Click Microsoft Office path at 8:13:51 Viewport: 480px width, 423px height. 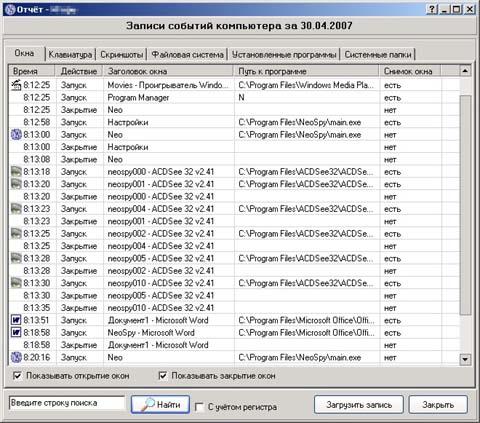click(x=306, y=320)
